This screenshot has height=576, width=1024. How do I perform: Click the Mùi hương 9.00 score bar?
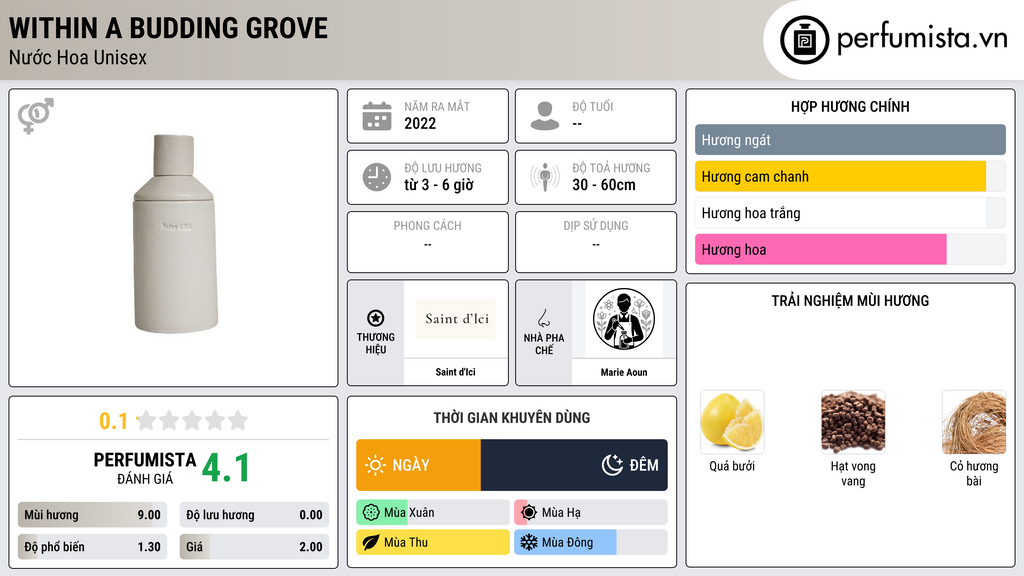(x=93, y=515)
